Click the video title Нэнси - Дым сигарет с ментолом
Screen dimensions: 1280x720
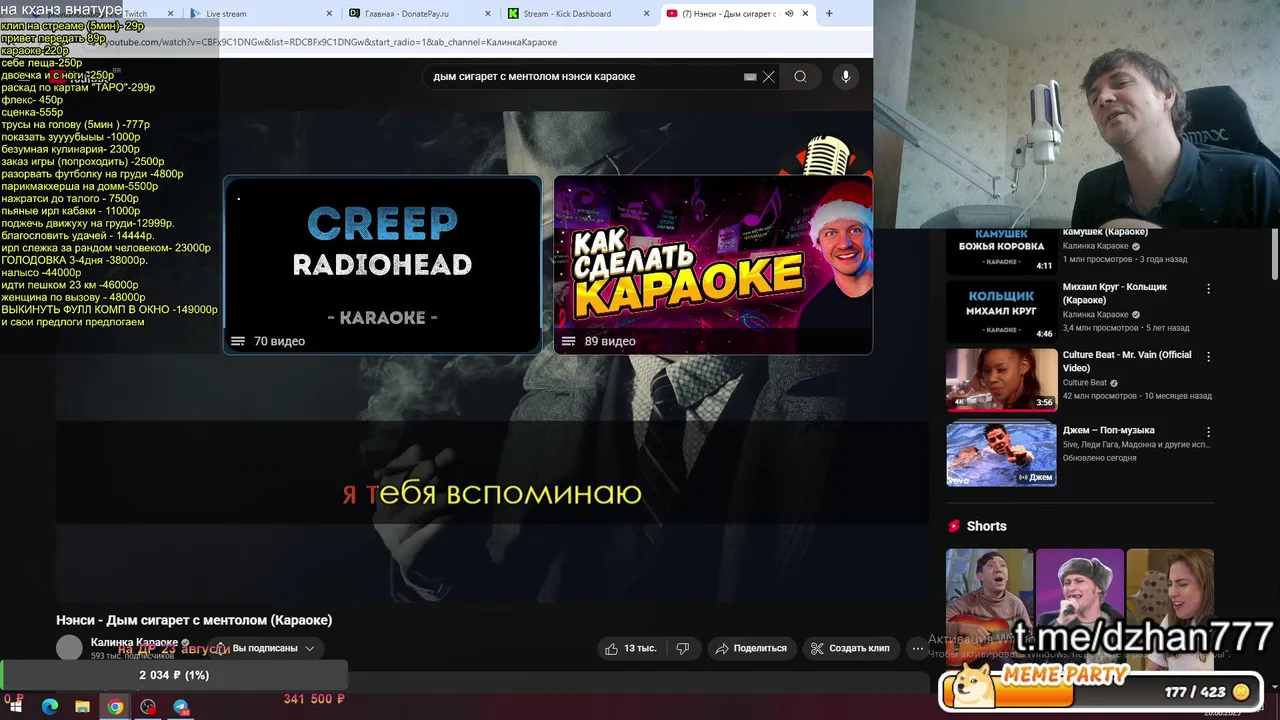[194, 620]
